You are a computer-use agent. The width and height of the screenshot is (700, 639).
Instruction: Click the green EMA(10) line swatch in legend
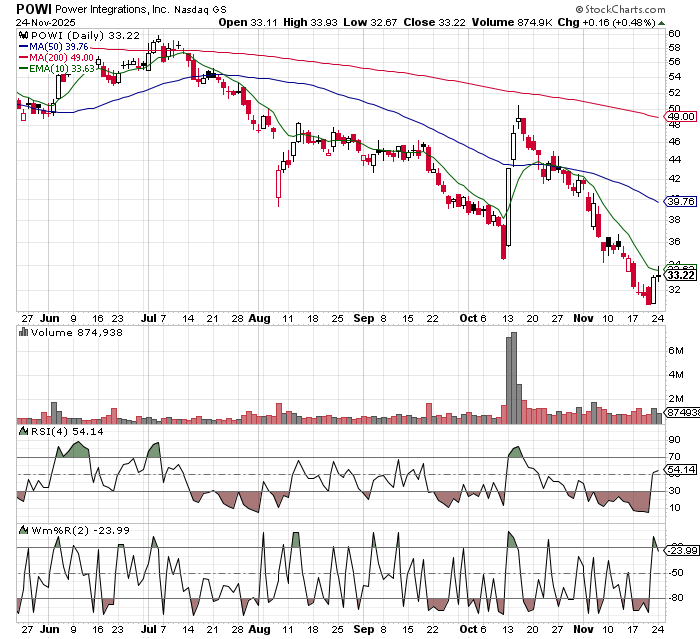point(23,69)
